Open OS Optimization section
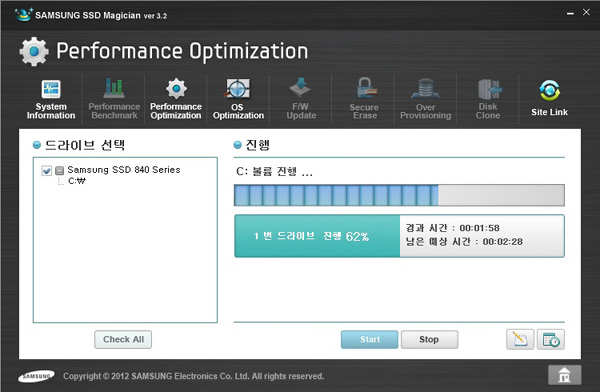Screen dimensions: 600x392 pos(238,99)
